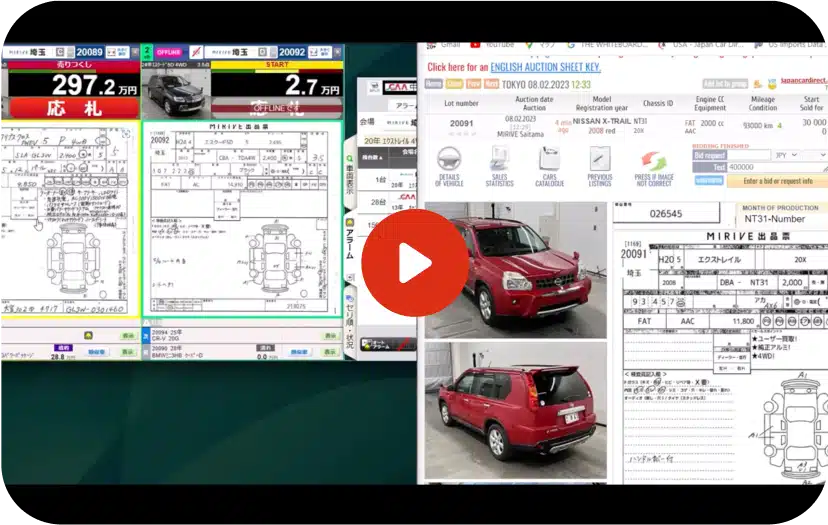Click the Gmail bookmark in the bookmarks bar

pyautogui.click(x=449, y=44)
